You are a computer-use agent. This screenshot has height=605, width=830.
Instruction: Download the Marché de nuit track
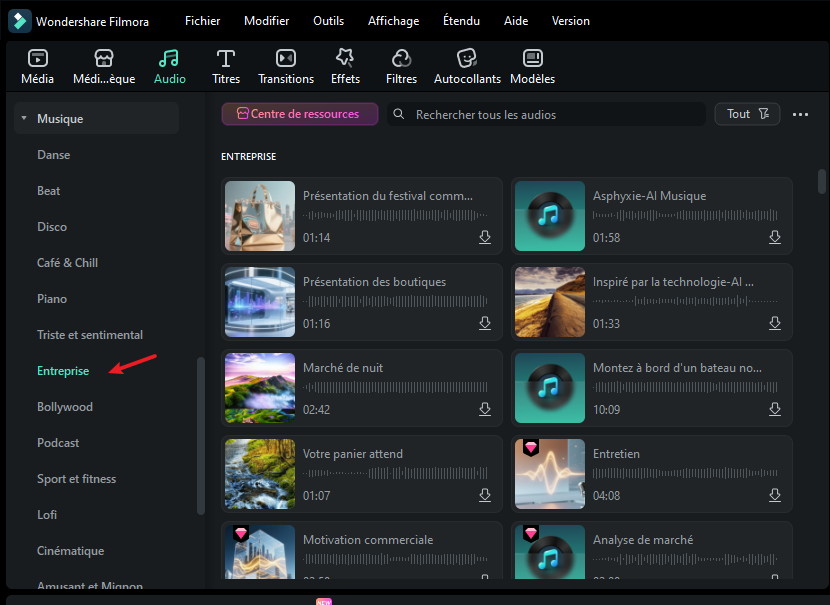[485, 409]
